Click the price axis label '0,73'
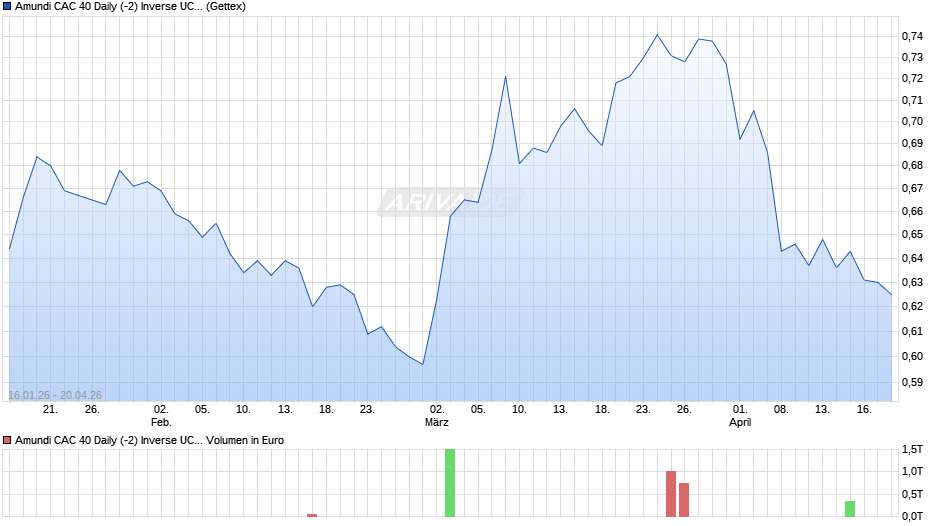The height and width of the screenshot is (526, 940). [912, 58]
